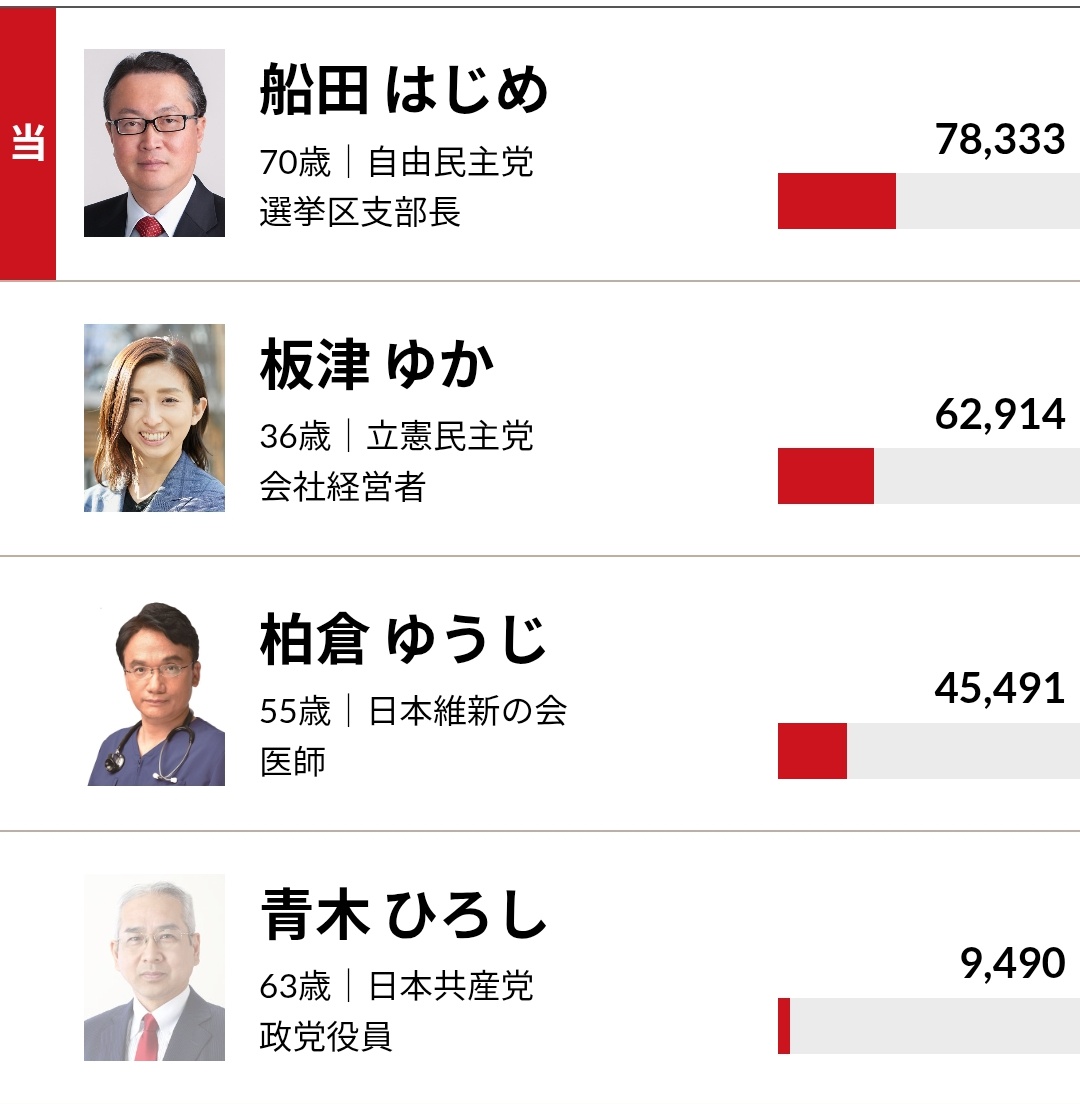Select candidate name 船田 はじめ
This screenshot has width=1080, height=1104.
coord(404,90)
